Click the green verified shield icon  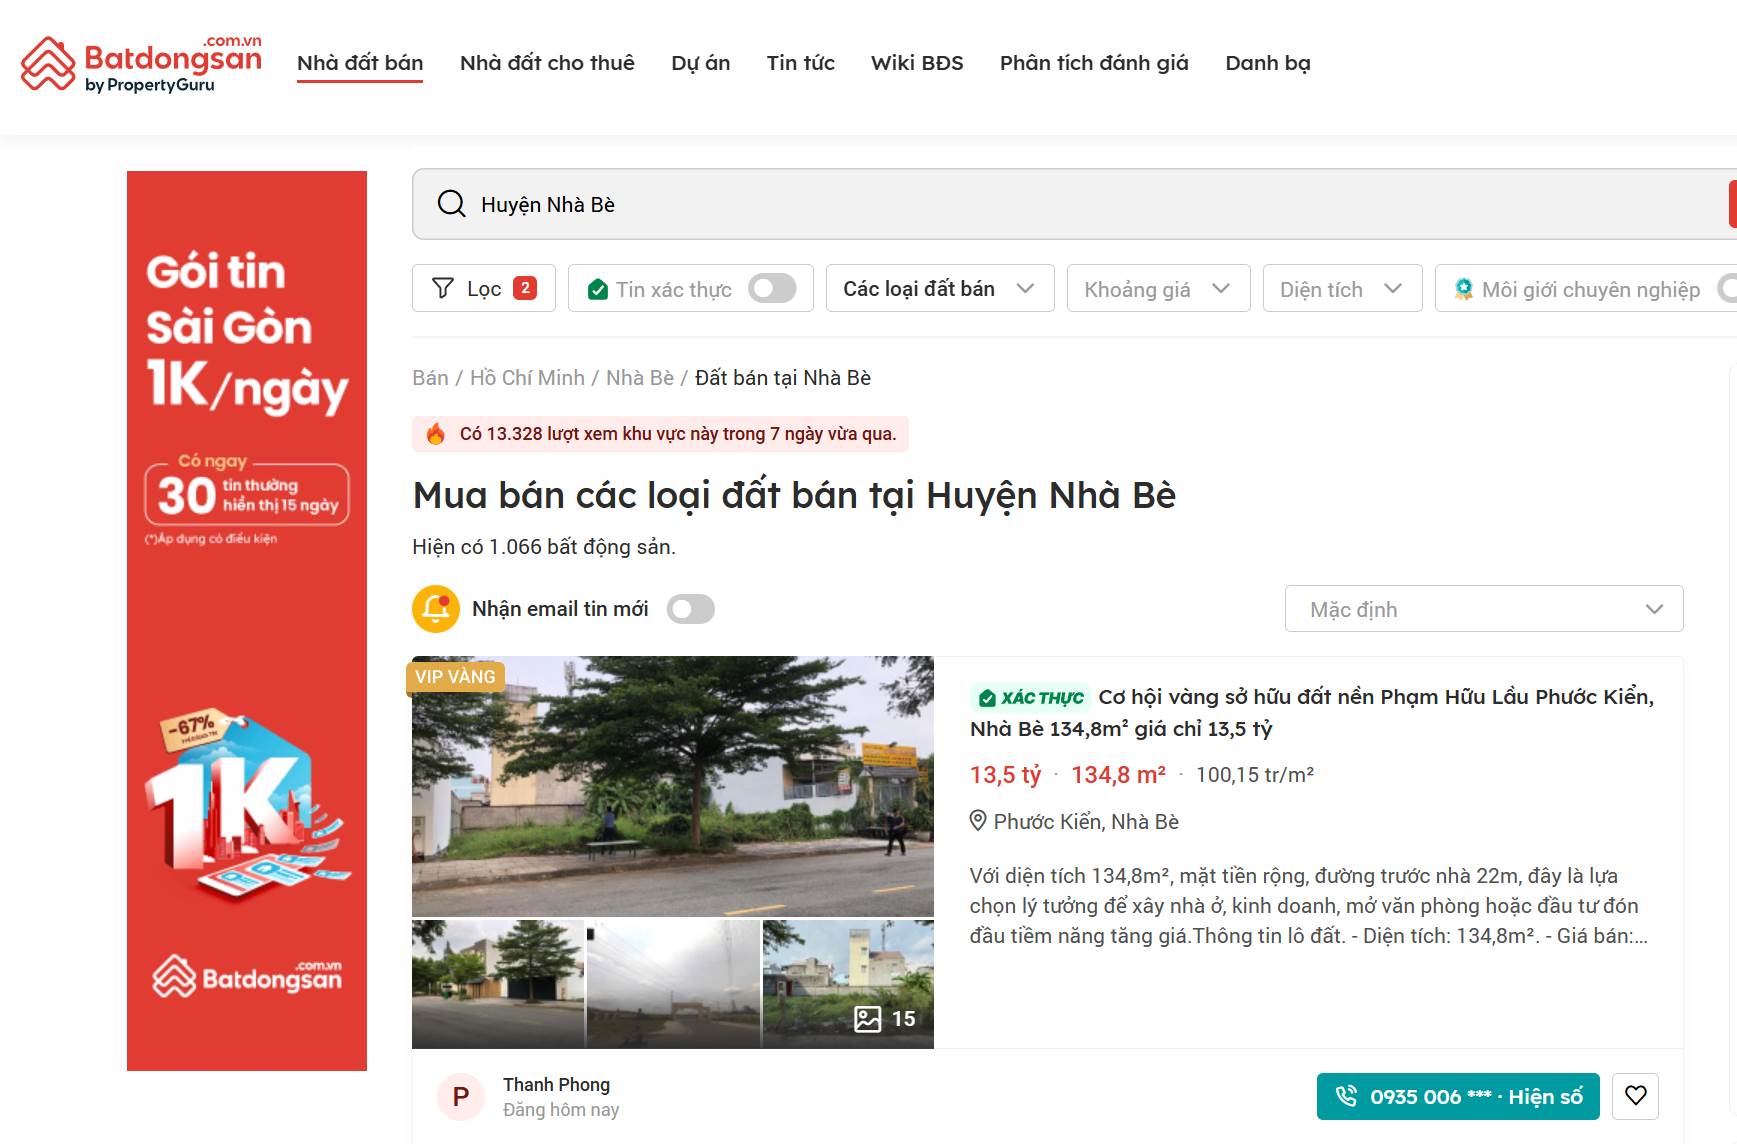(x=598, y=290)
